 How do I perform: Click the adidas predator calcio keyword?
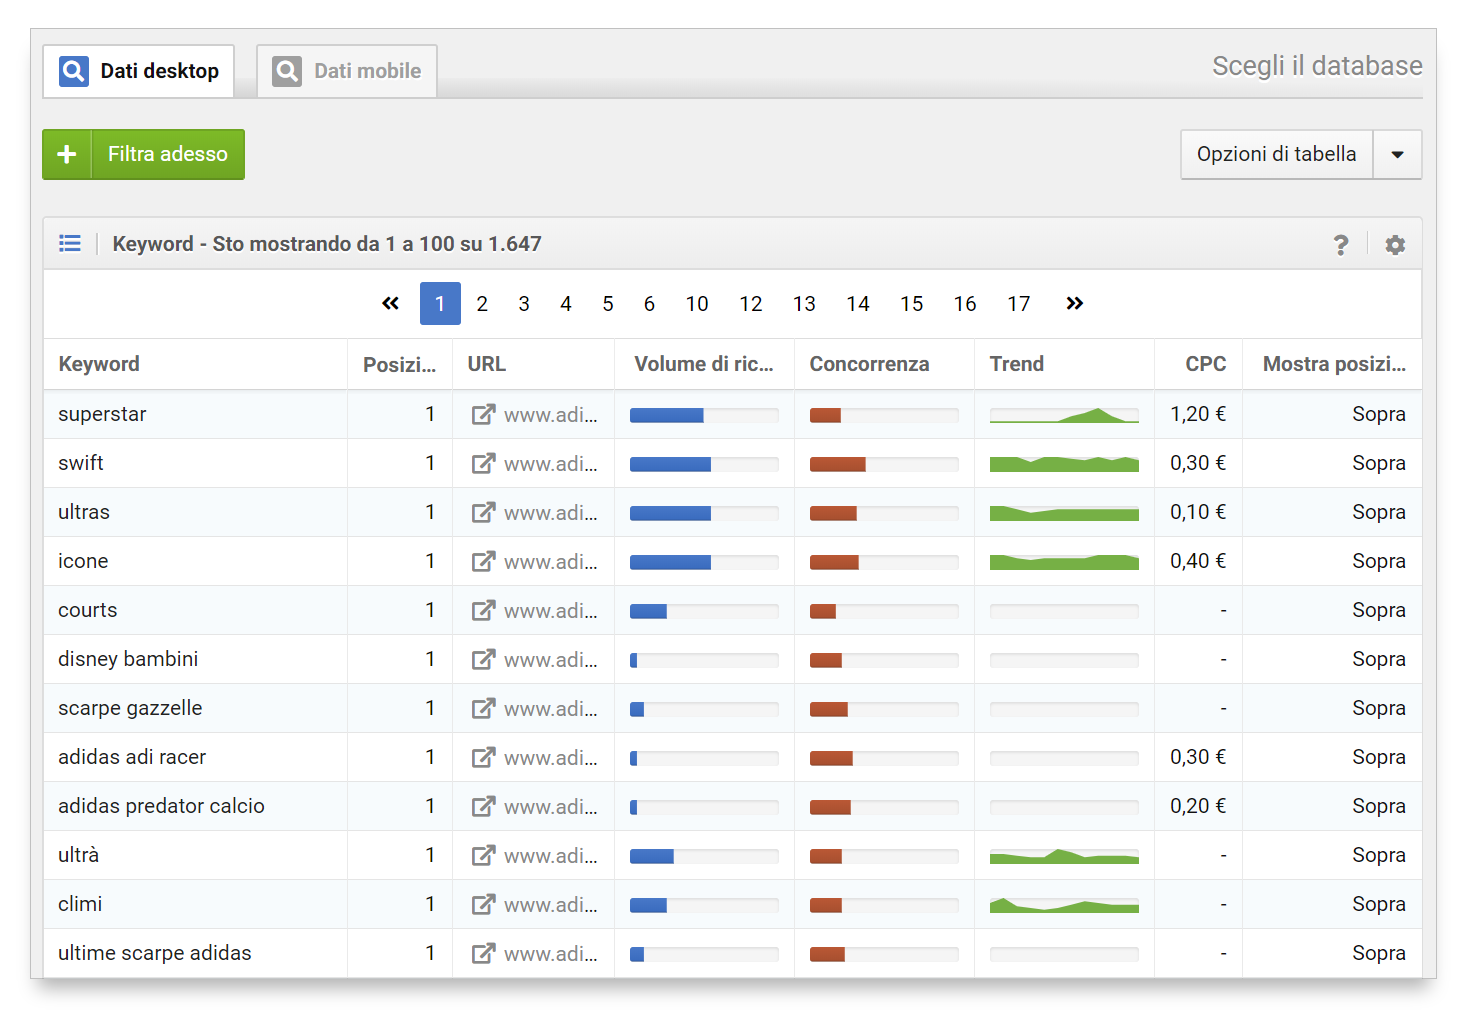point(161,806)
